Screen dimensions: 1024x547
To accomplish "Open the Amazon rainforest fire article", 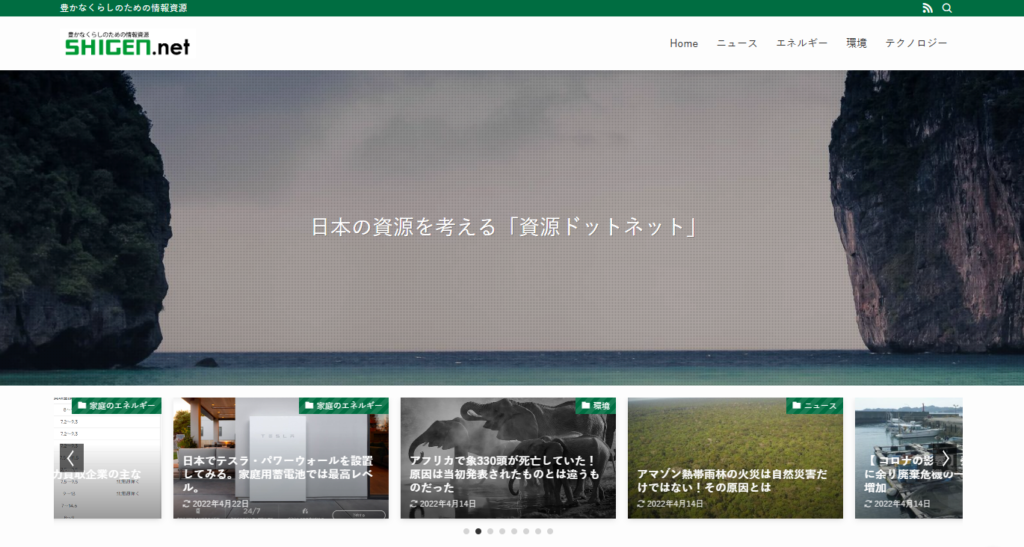I will (x=734, y=480).
